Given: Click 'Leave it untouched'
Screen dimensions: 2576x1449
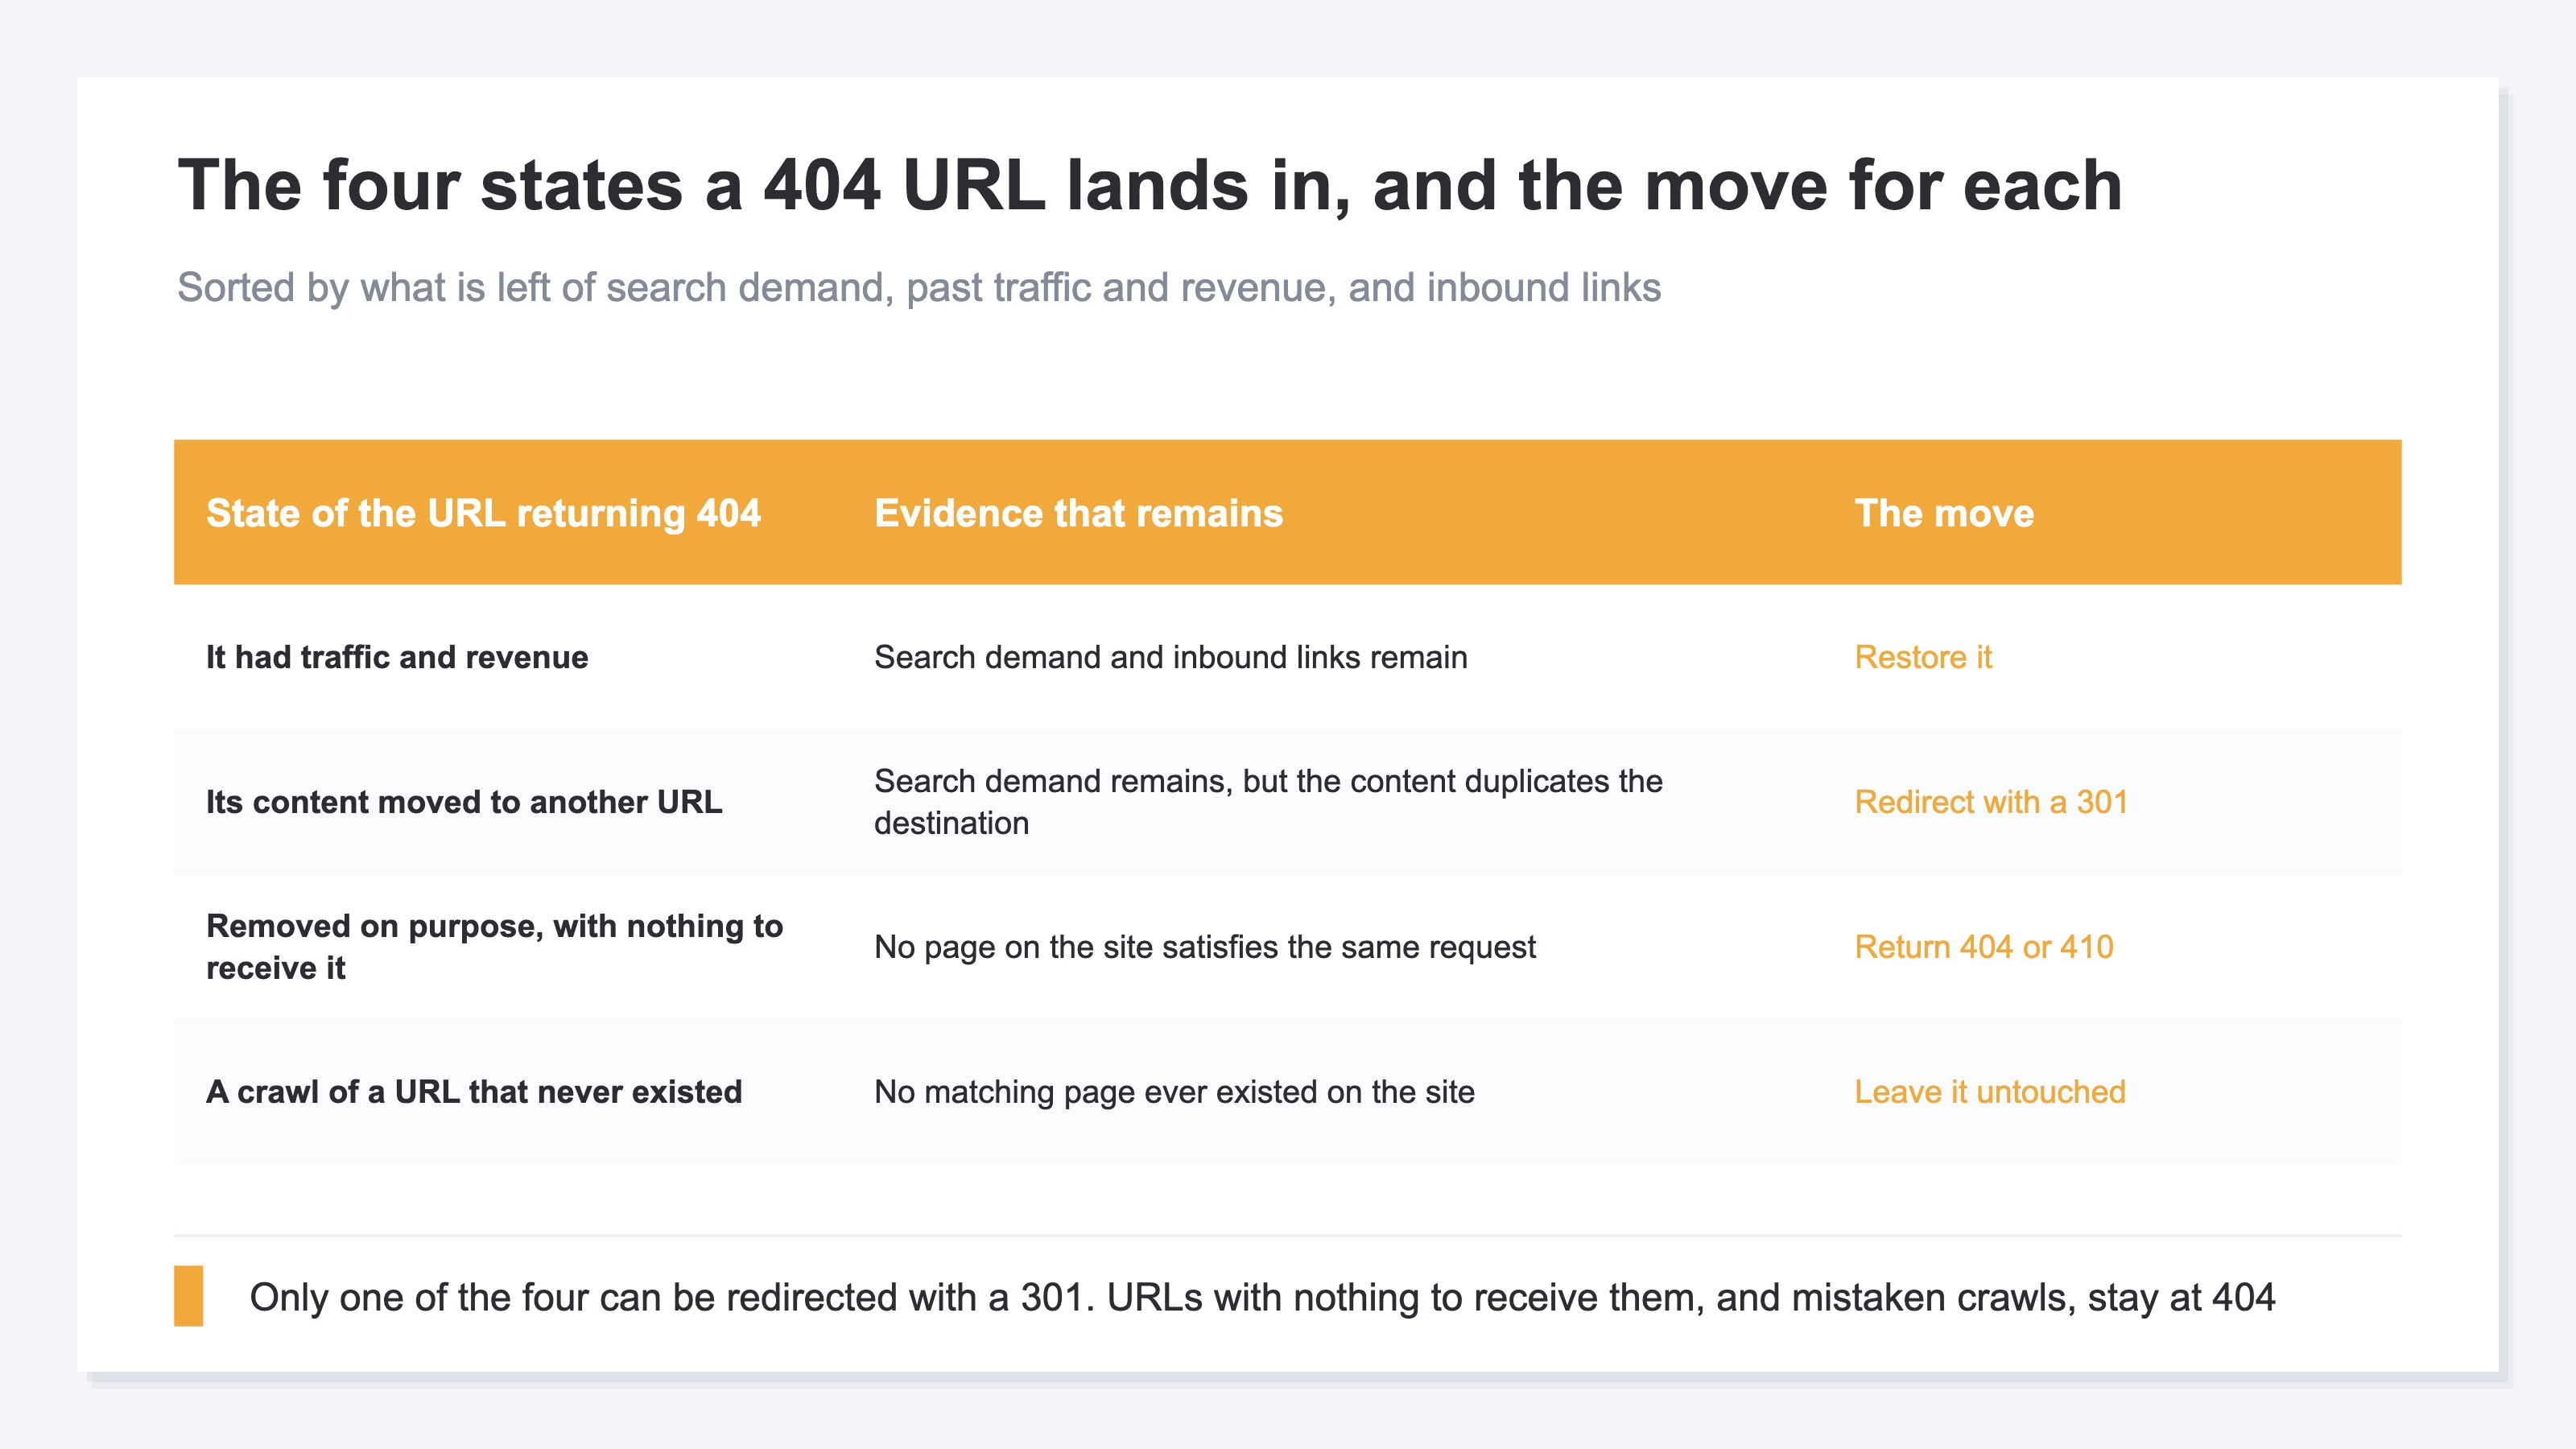Looking at the screenshot, I should coord(1990,1092).
